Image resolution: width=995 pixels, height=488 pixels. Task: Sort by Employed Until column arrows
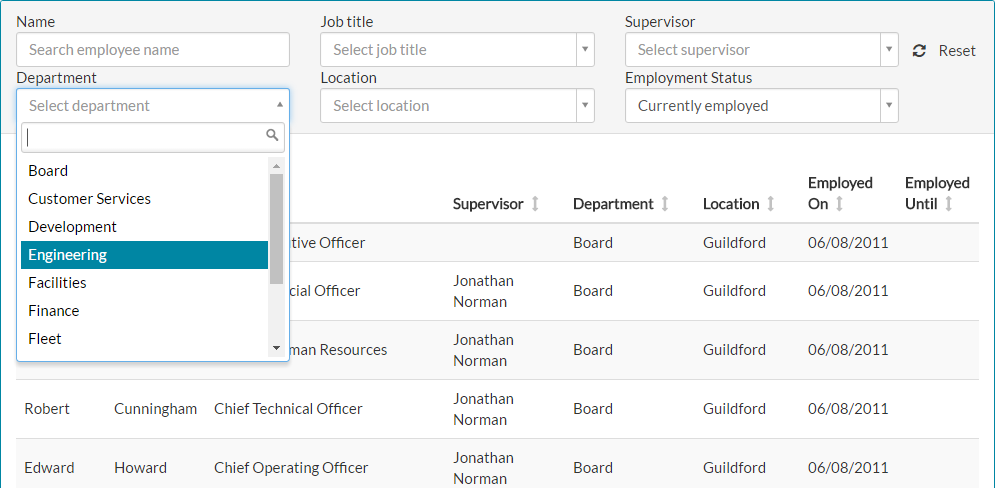pos(948,204)
